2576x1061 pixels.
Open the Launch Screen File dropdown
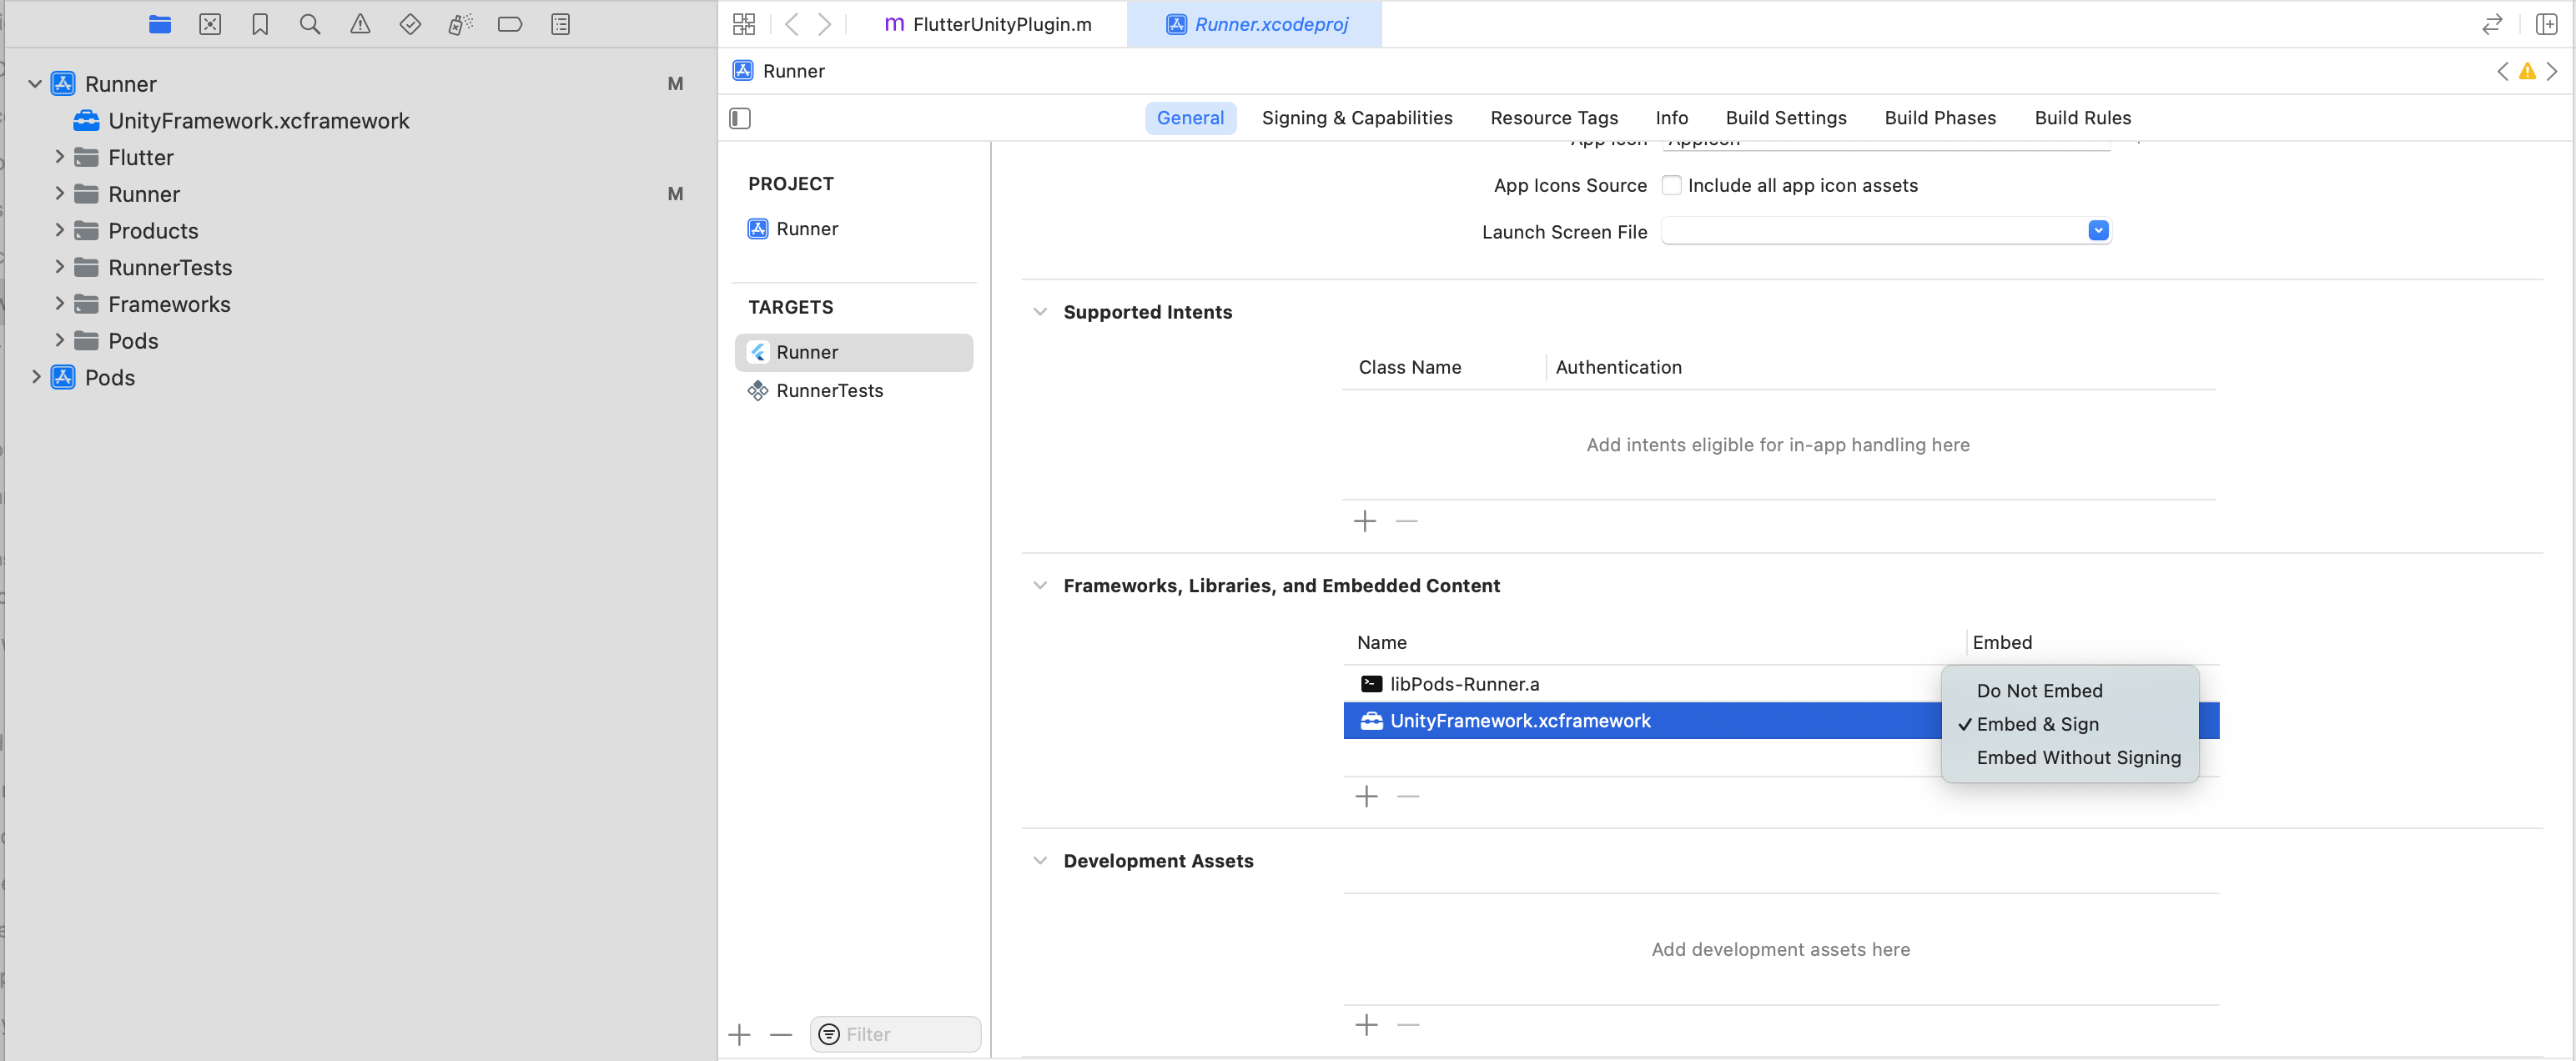tap(2098, 231)
